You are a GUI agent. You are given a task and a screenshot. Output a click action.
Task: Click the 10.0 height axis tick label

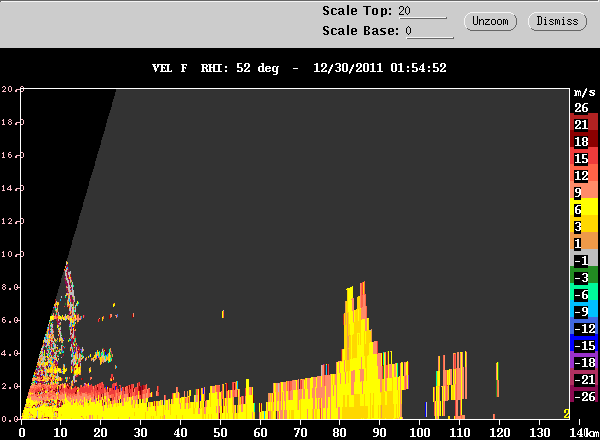tap(11, 254)
